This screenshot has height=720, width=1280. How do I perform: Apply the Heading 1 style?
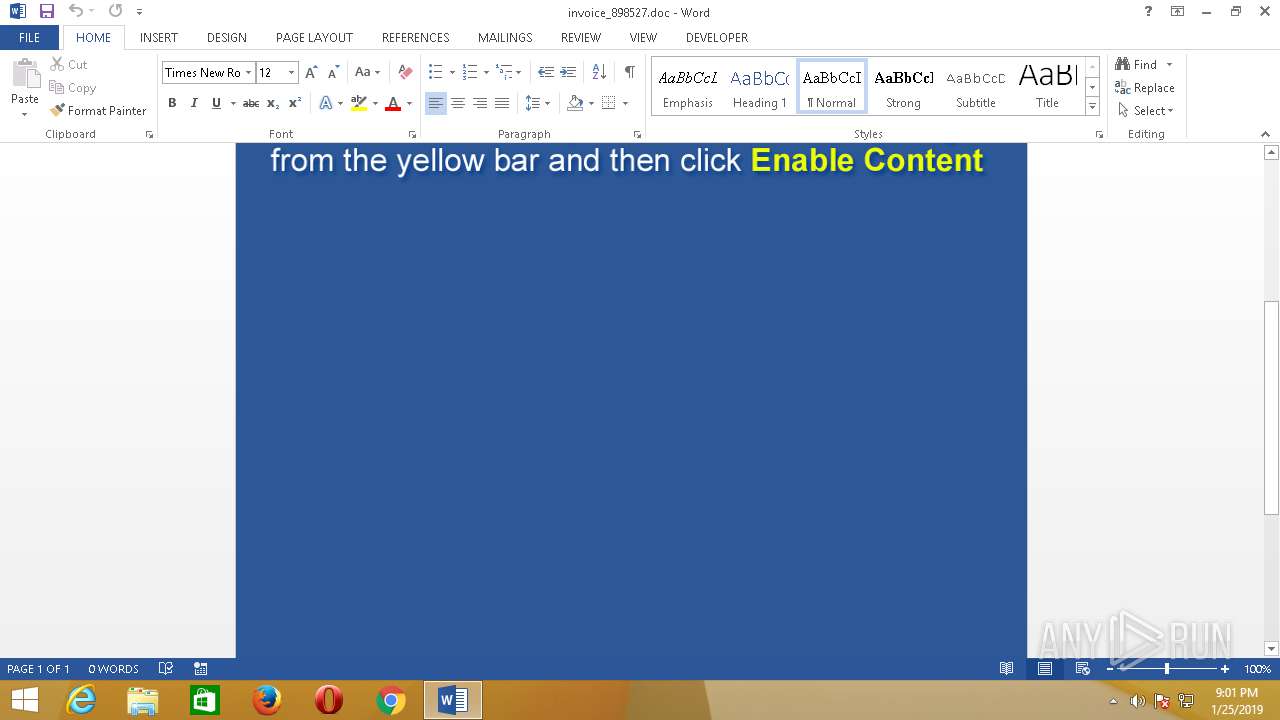(x=760, y=86)
